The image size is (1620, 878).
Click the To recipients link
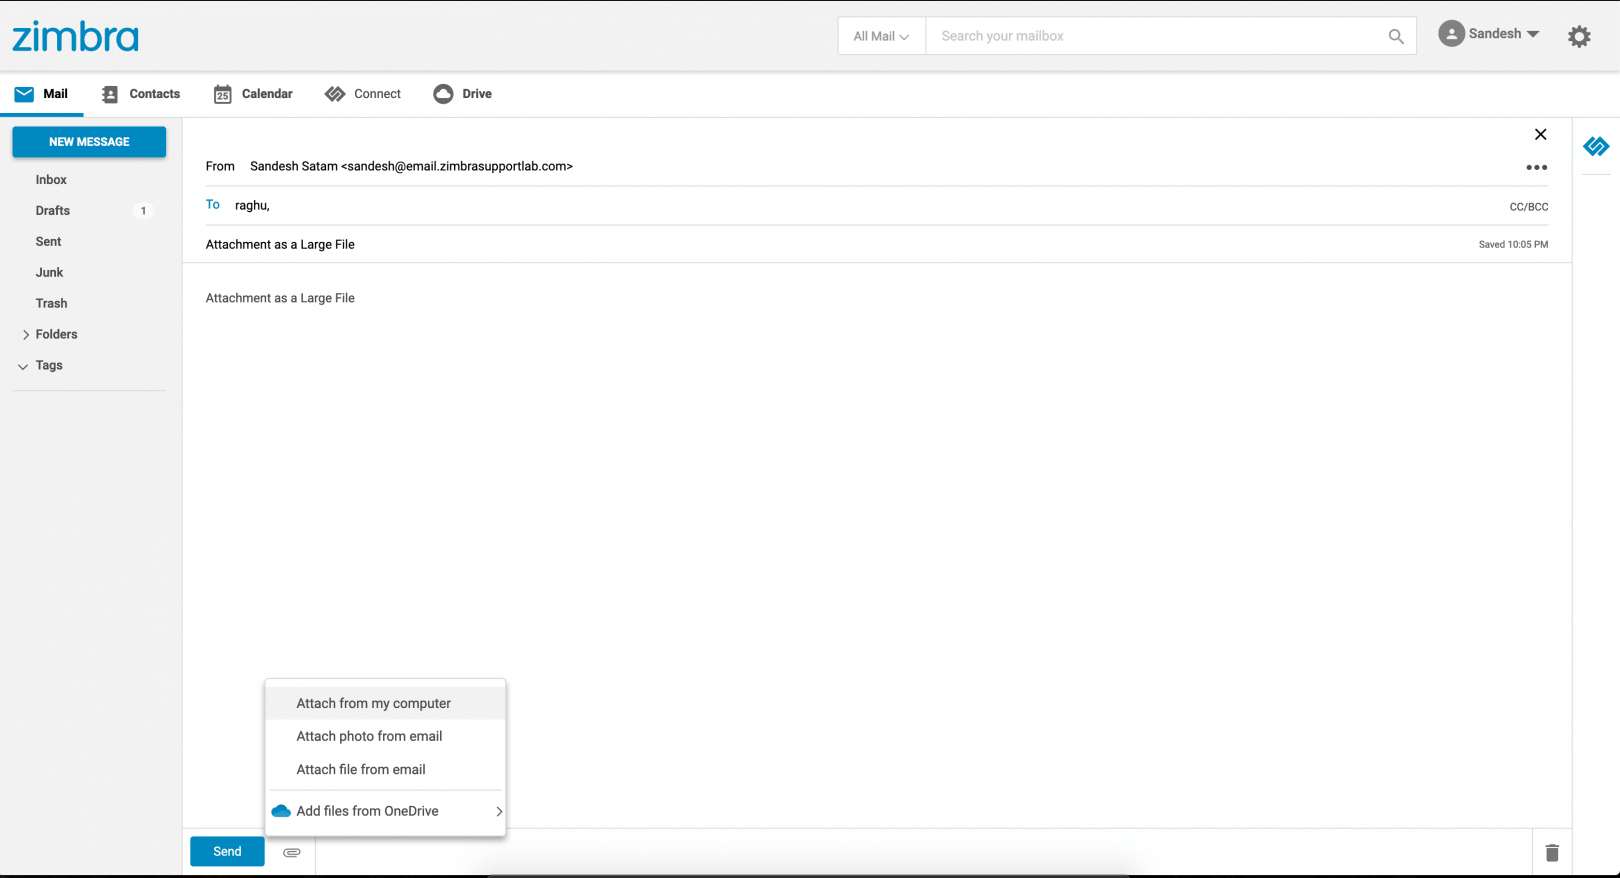[213, 205]
